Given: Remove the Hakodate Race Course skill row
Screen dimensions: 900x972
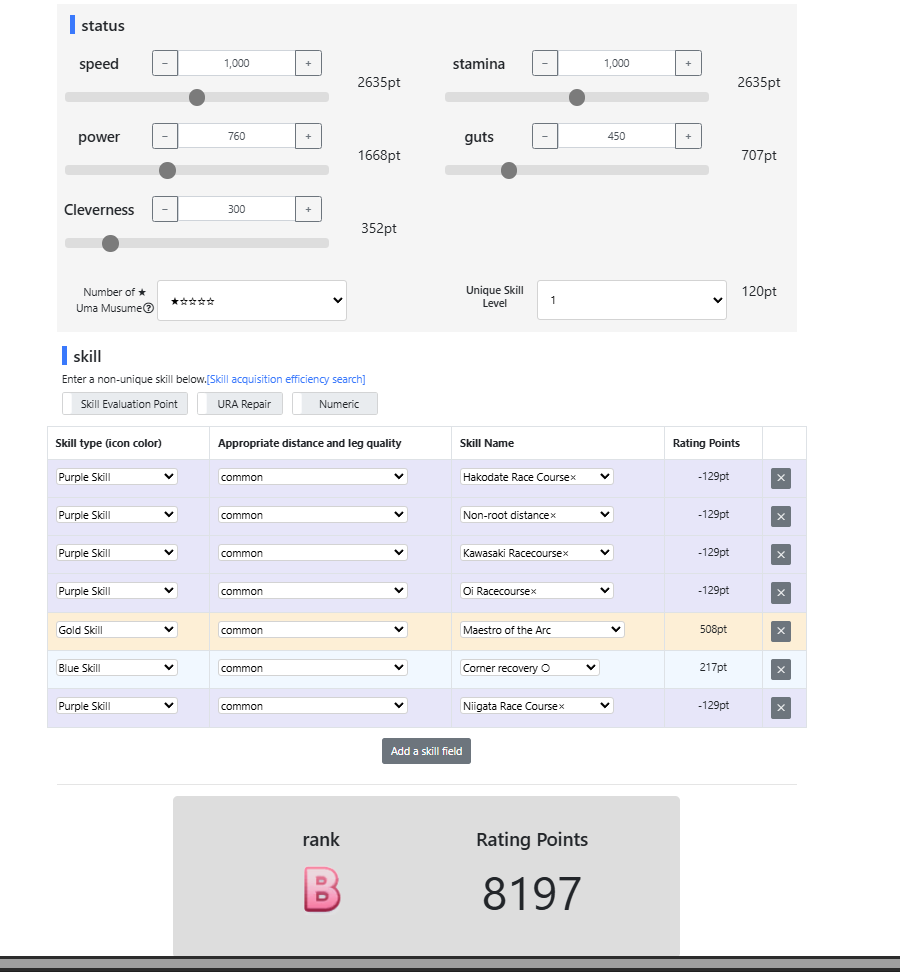Looking at the screenshot, I should click(x=780, y=478).
